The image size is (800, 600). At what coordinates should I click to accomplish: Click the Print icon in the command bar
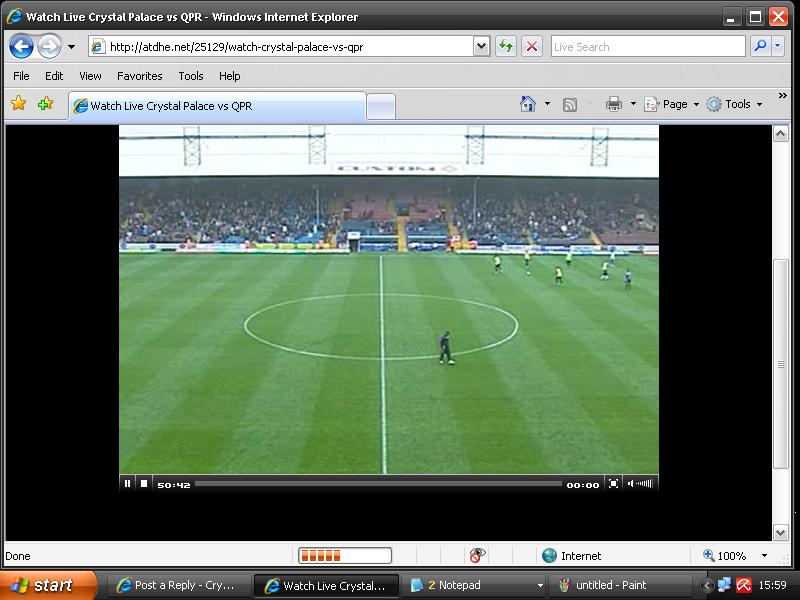(614, 104)
